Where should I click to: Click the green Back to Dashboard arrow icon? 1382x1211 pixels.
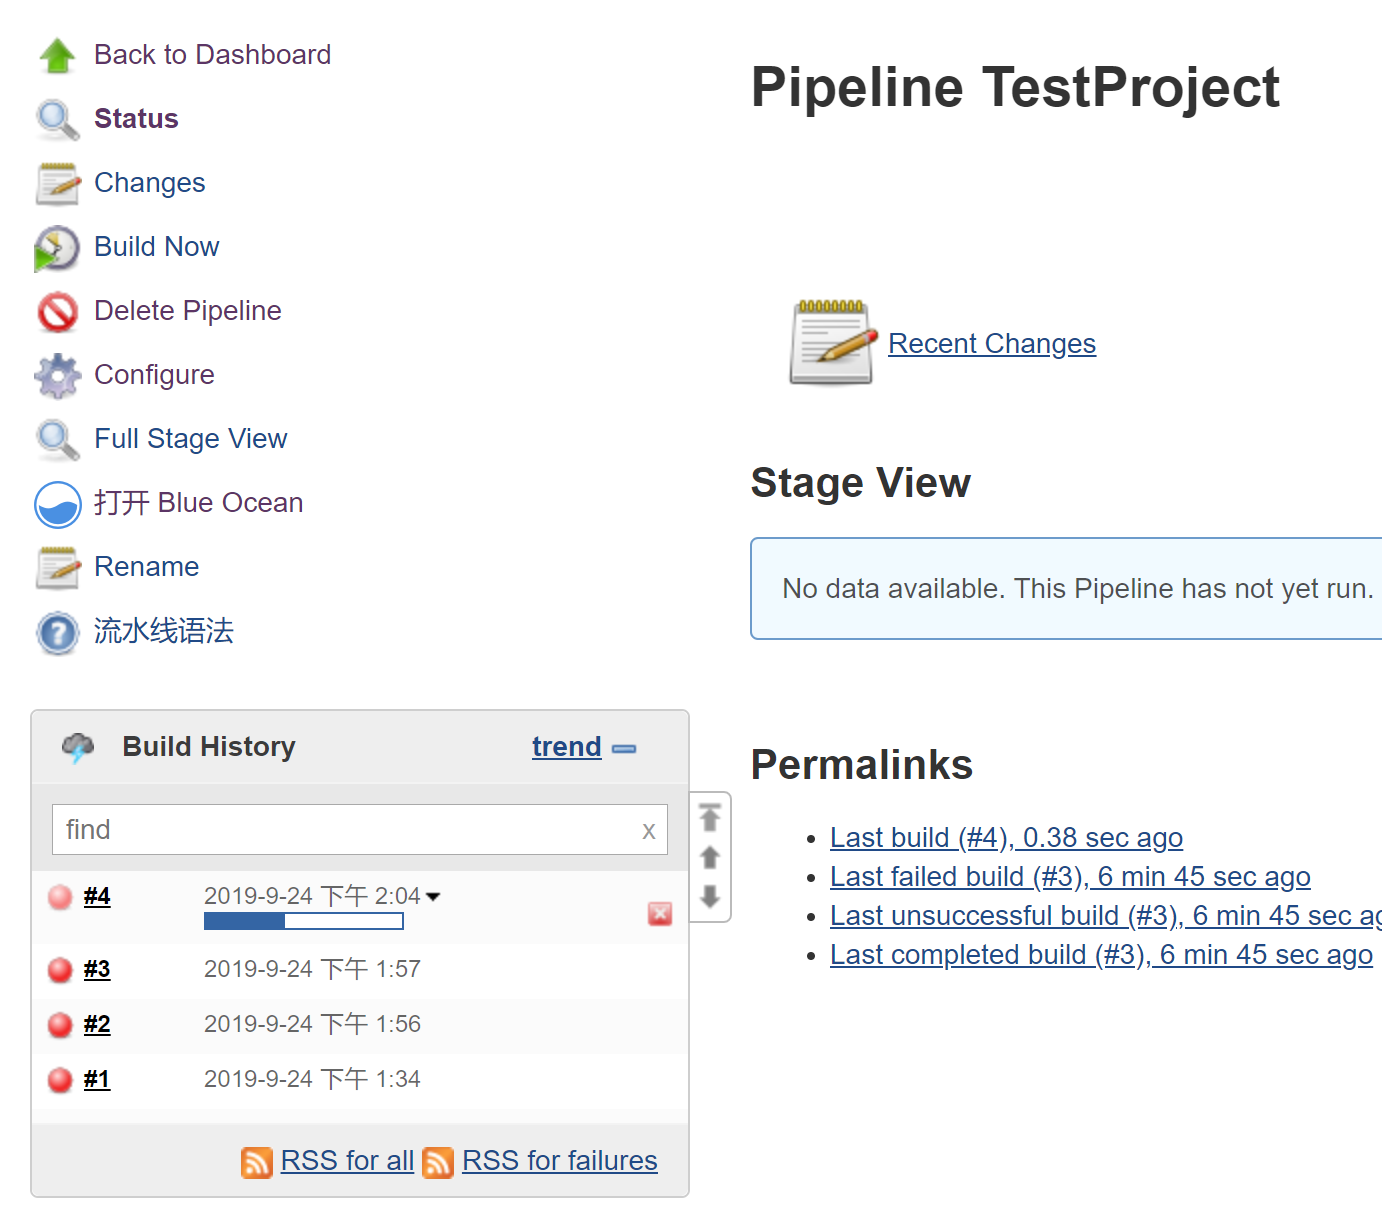[57, 55]
